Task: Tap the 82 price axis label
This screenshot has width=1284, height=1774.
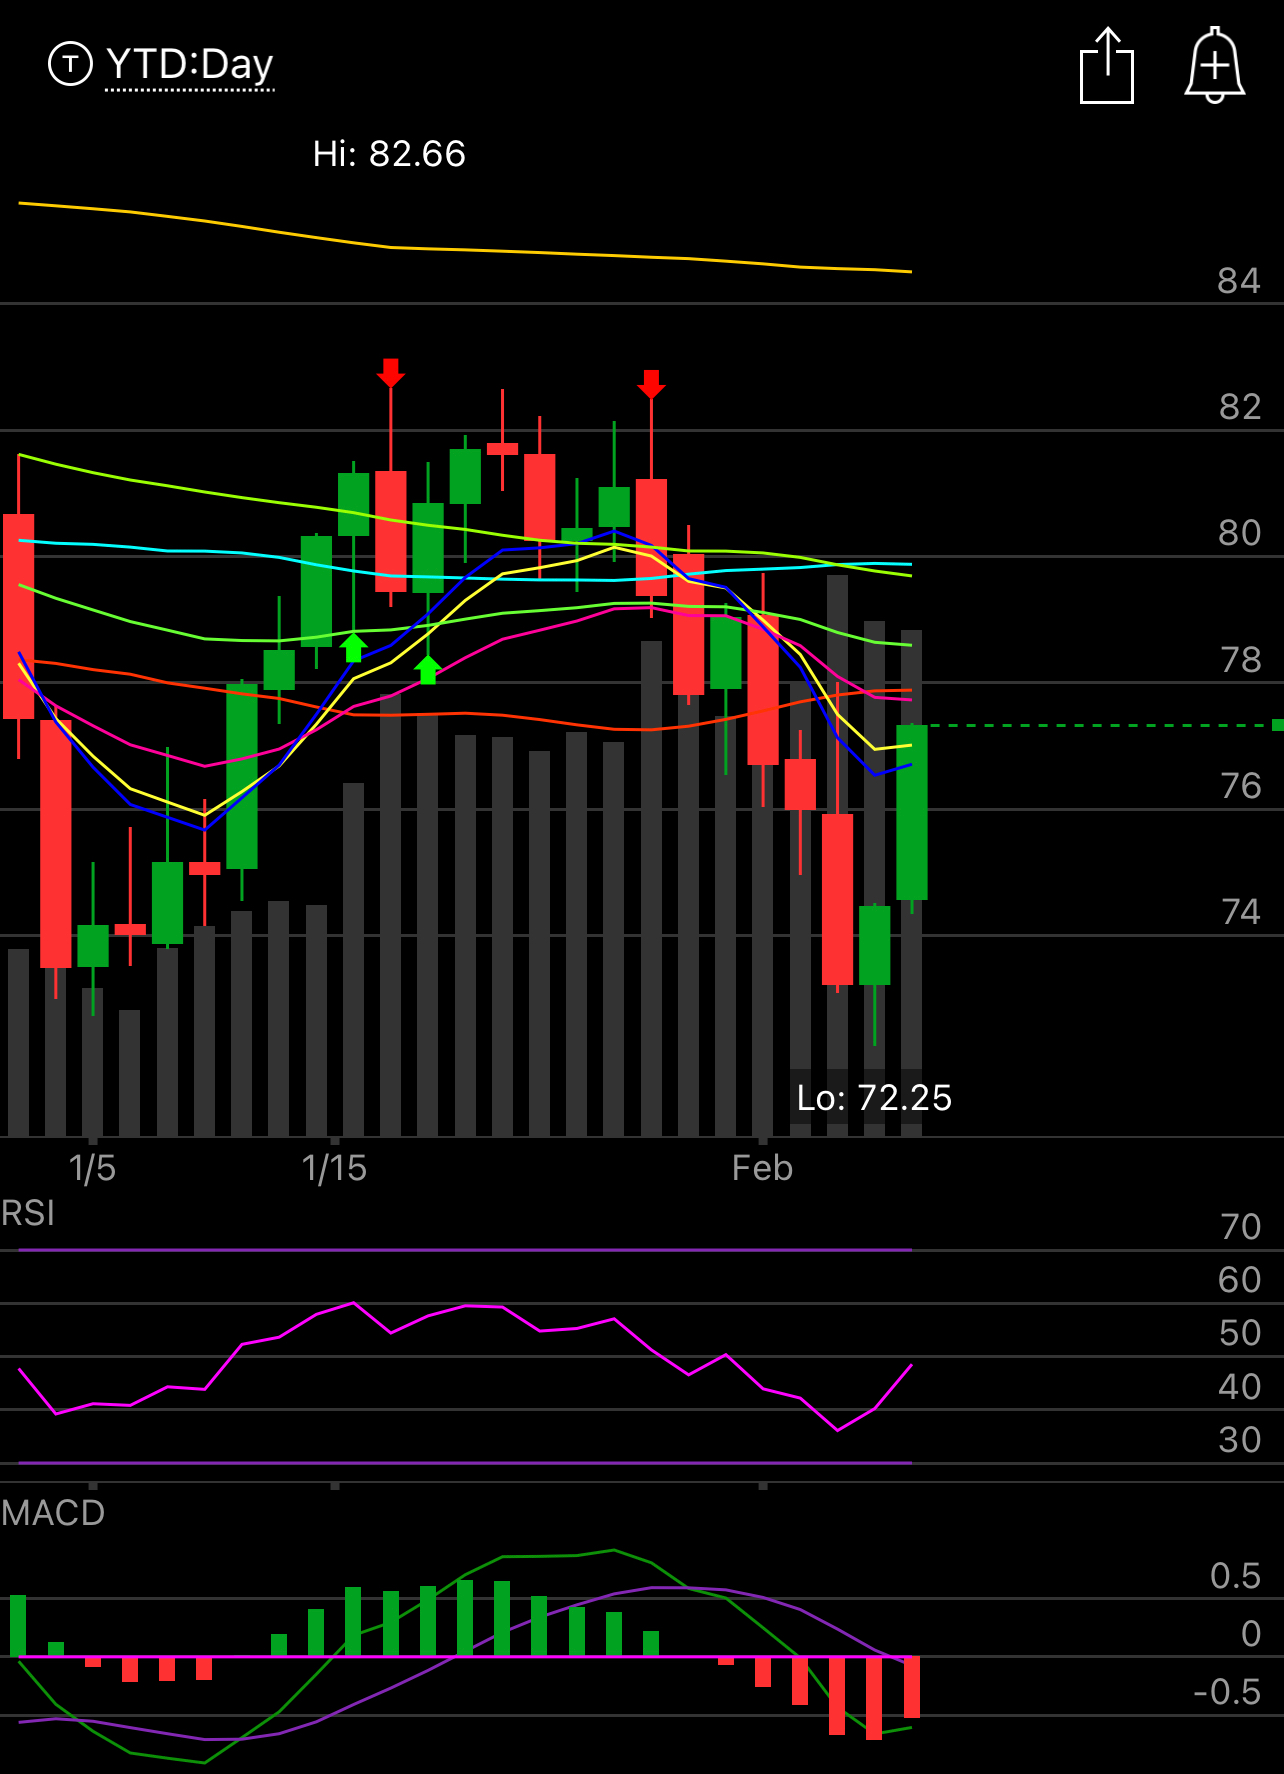Action: point(1239,407)
